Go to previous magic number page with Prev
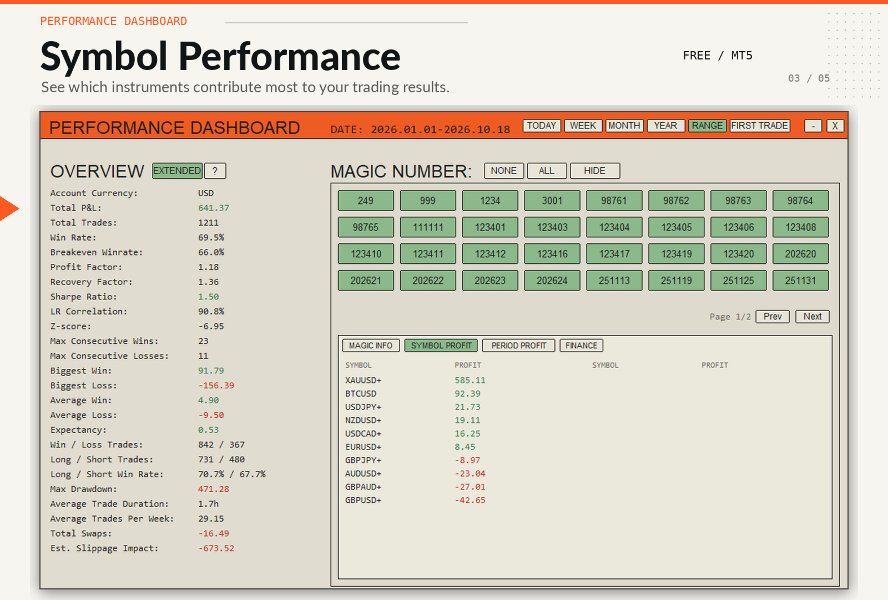This screenshot has height=600, width=888. pos(772,317)
